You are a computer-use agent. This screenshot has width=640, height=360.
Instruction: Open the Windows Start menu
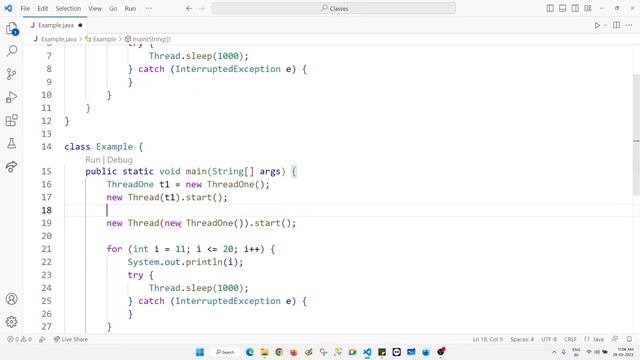(200, 352)
